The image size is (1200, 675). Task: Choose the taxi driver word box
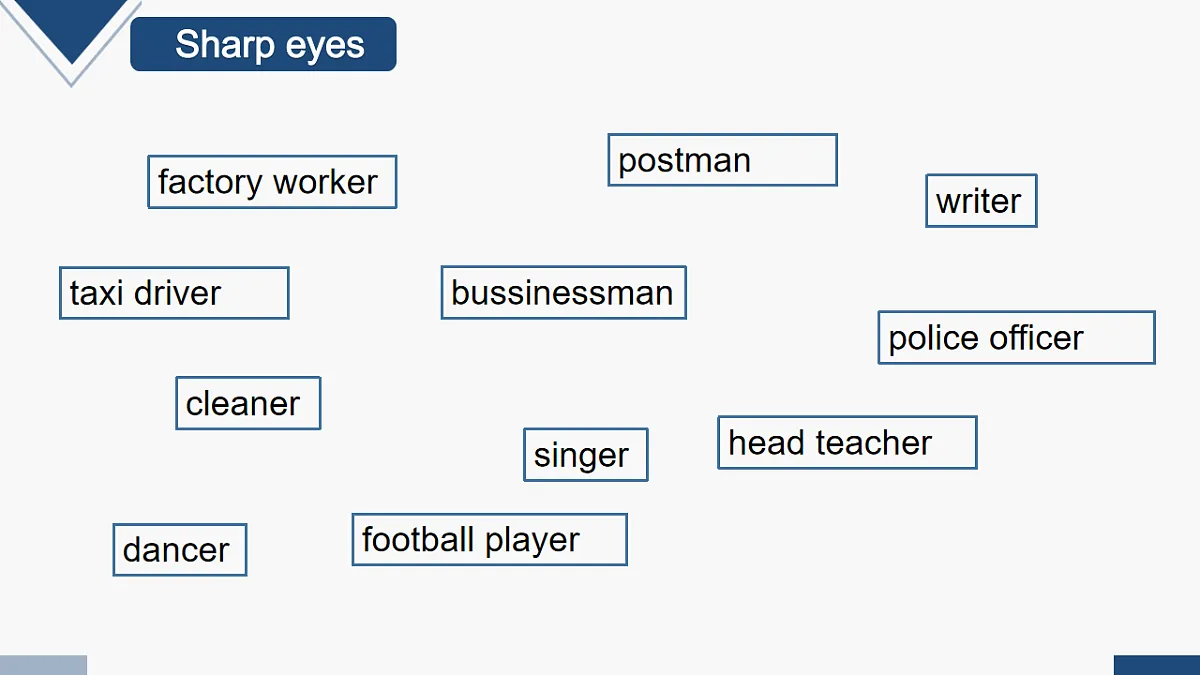coord(174,293)
